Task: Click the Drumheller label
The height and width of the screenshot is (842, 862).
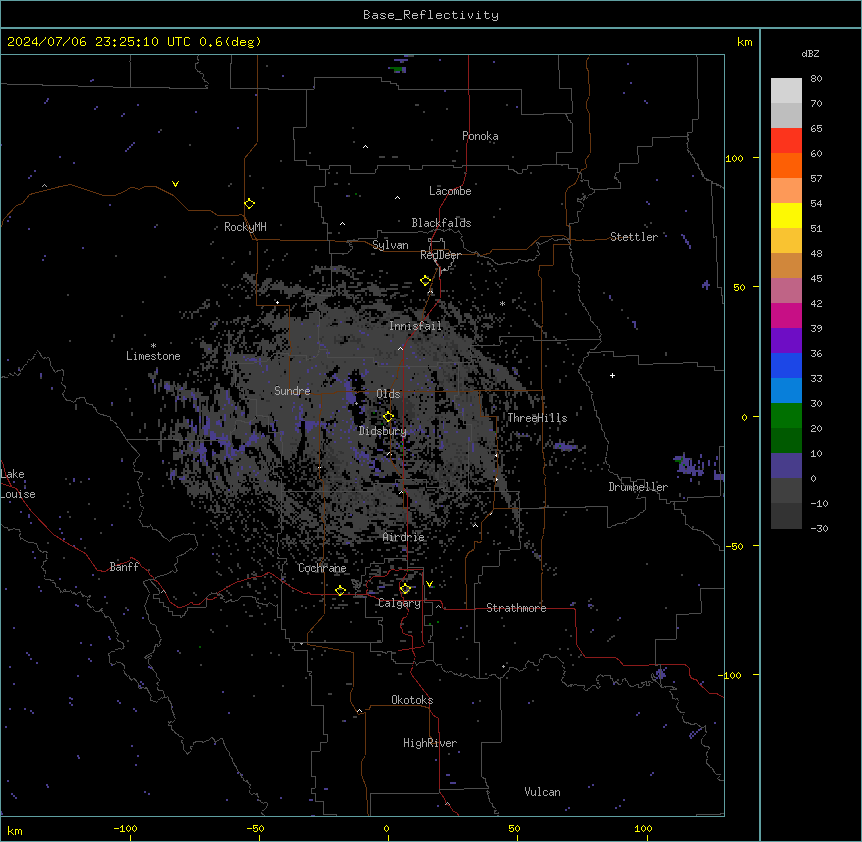Action: pyautogui.click(x=638, y=487)
